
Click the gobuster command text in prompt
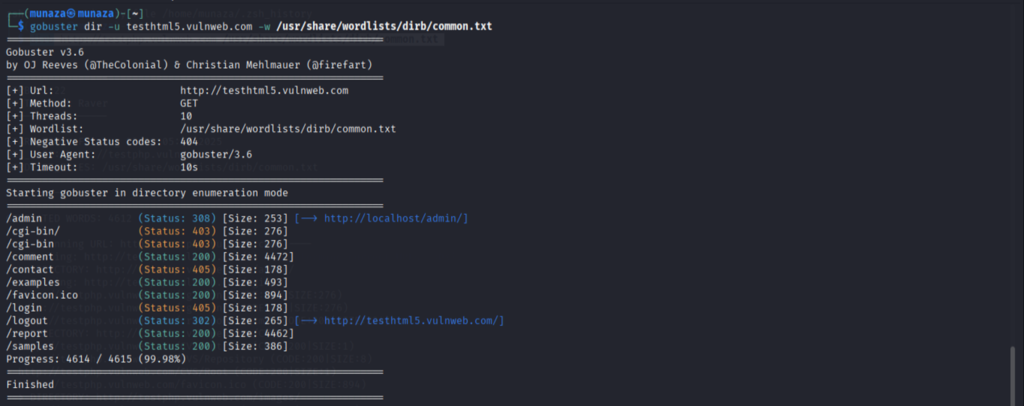point(55,26)
